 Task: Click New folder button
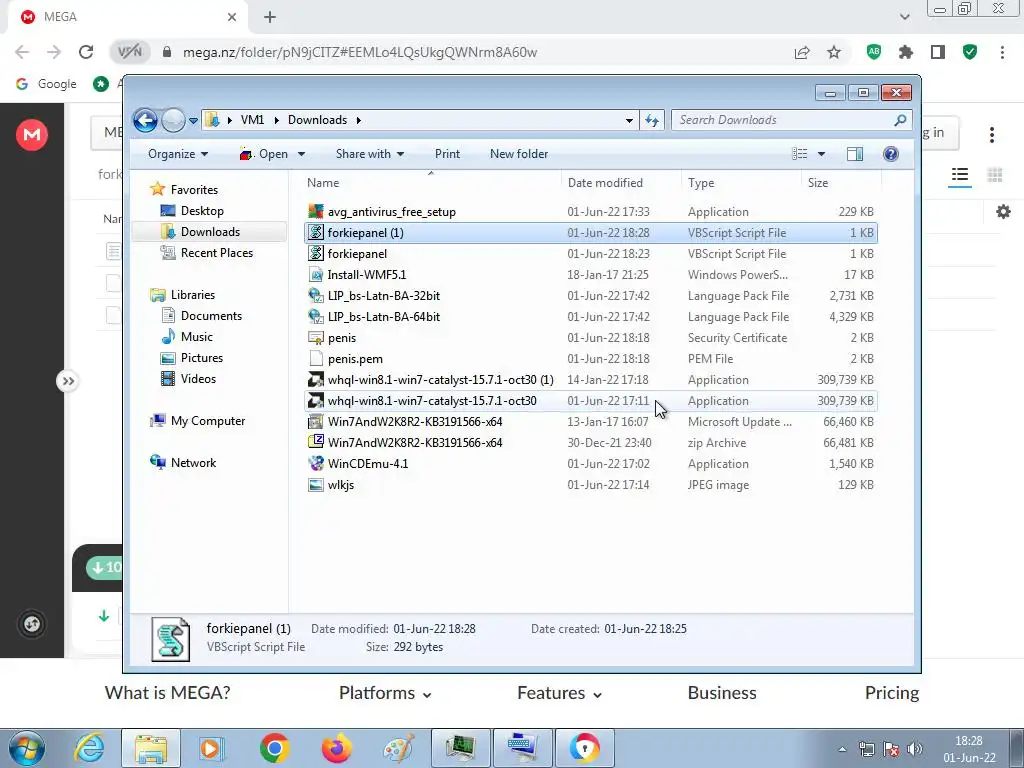point(519,154)
